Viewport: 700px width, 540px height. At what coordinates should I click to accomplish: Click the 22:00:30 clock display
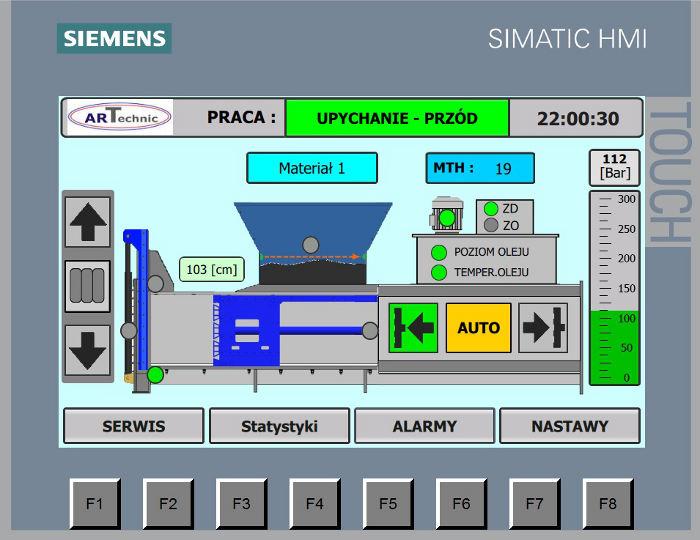pyautogui.click(x=578, y=118)
